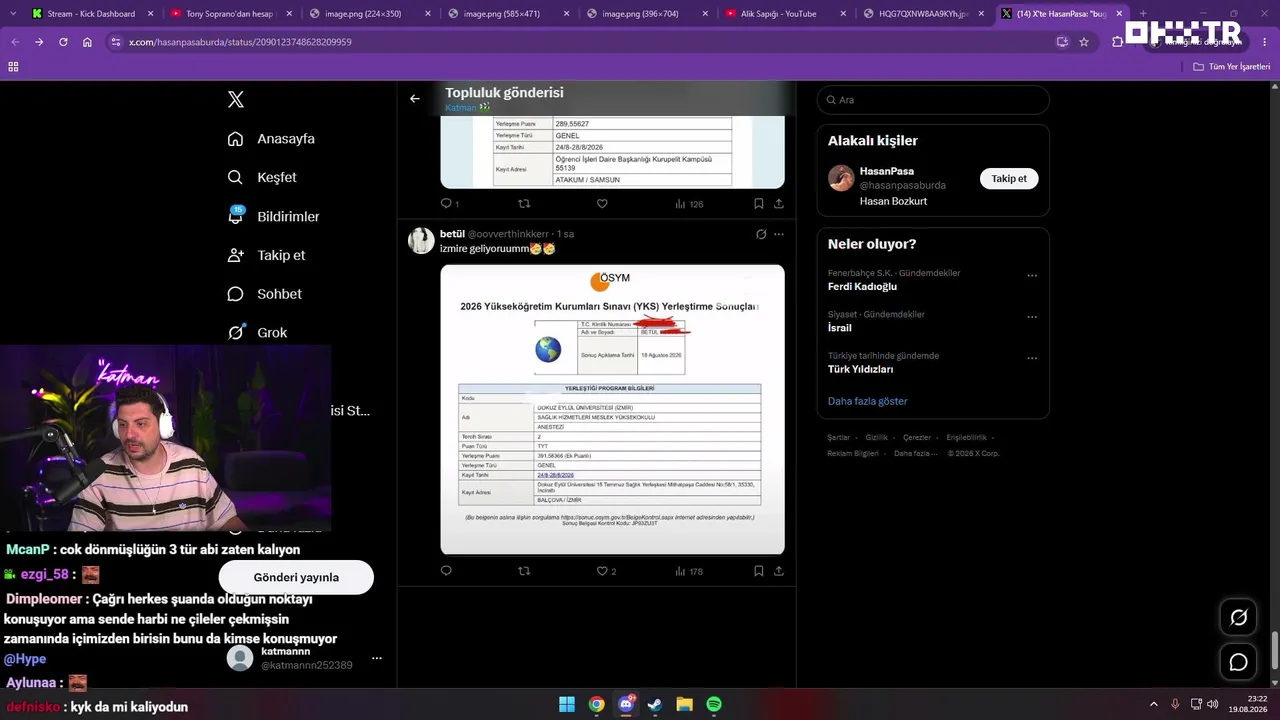Like the post with 126 views

(x=602, y=204)
